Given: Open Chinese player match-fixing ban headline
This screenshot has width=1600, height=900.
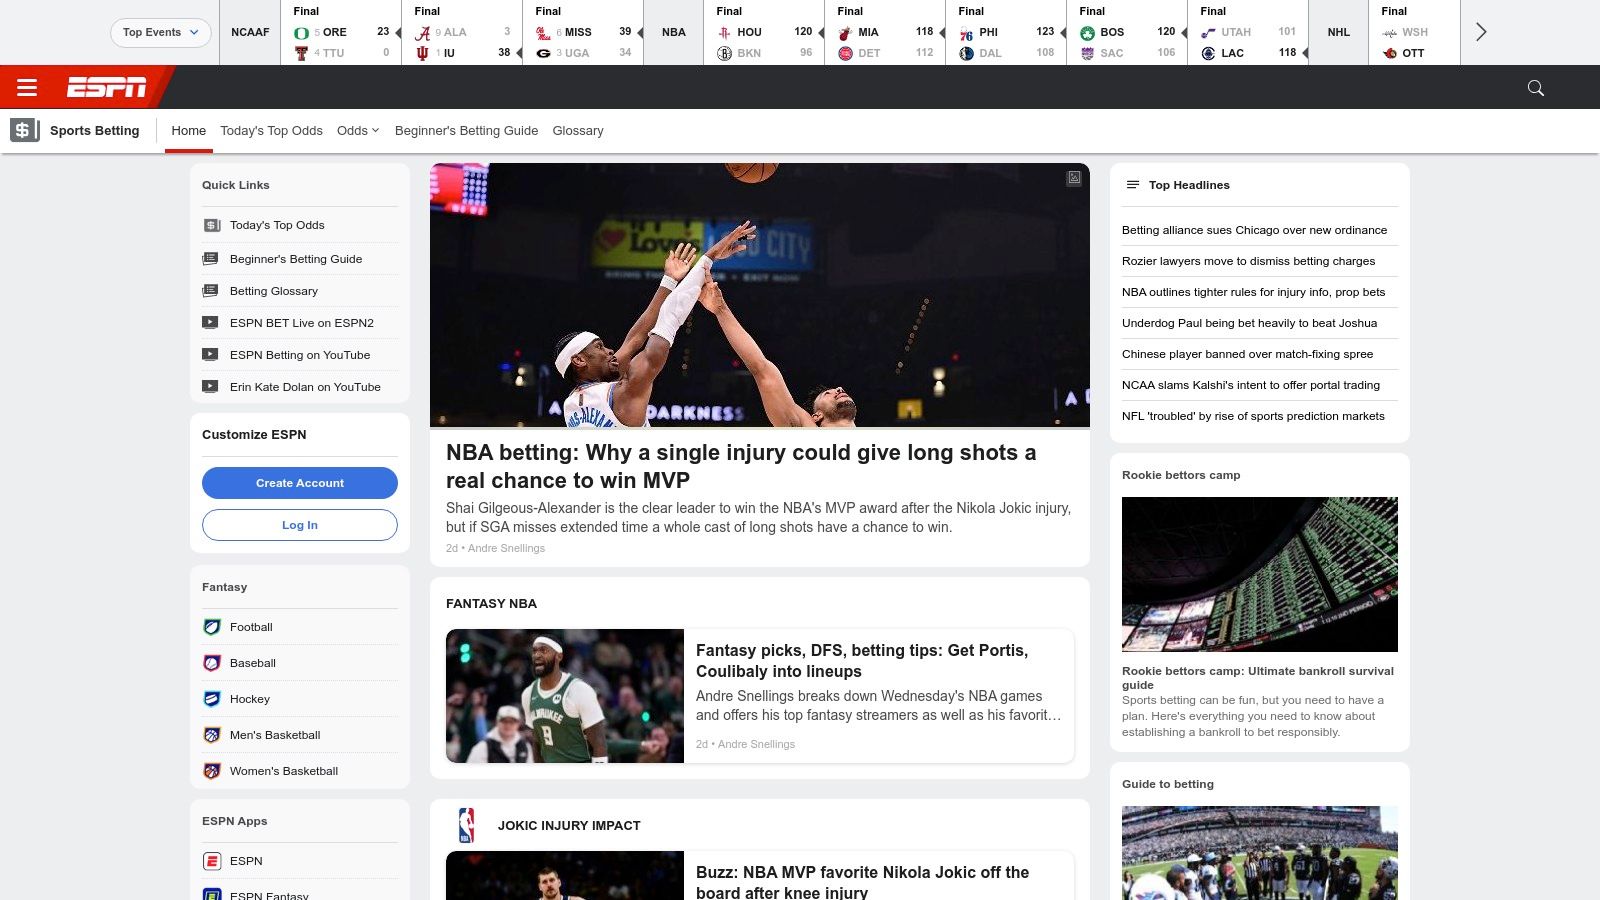Looking at the screenshot, I should pyautogui.click(x=1247, y=354).
